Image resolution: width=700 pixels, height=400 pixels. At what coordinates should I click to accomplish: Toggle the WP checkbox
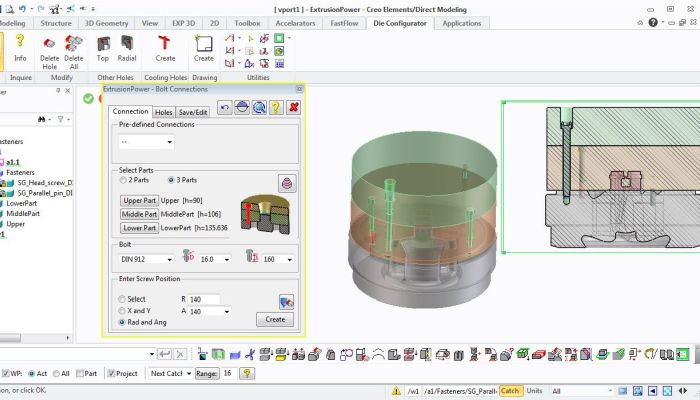pyautogui.click(x=5, y=373)
